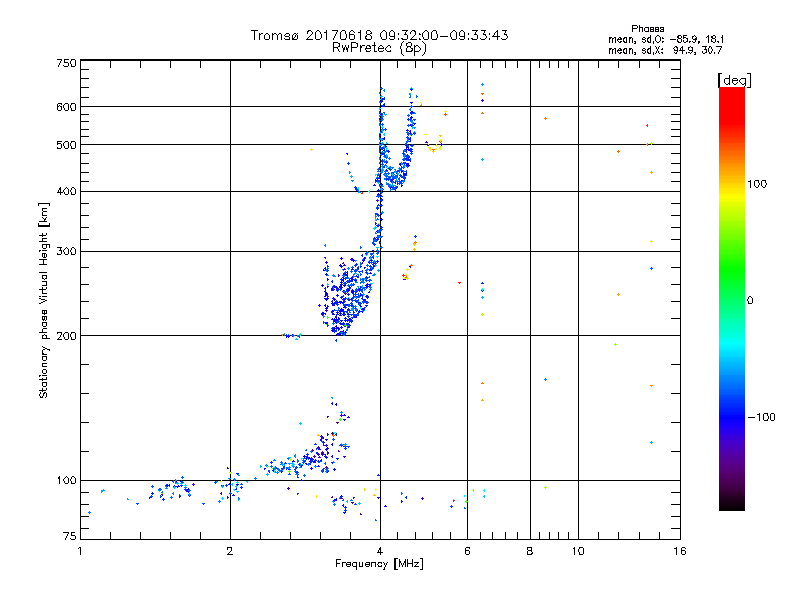Click the cyan point near 14 MHz, 120 km
This screenshot has width=800, height=600.
[652, 442]
